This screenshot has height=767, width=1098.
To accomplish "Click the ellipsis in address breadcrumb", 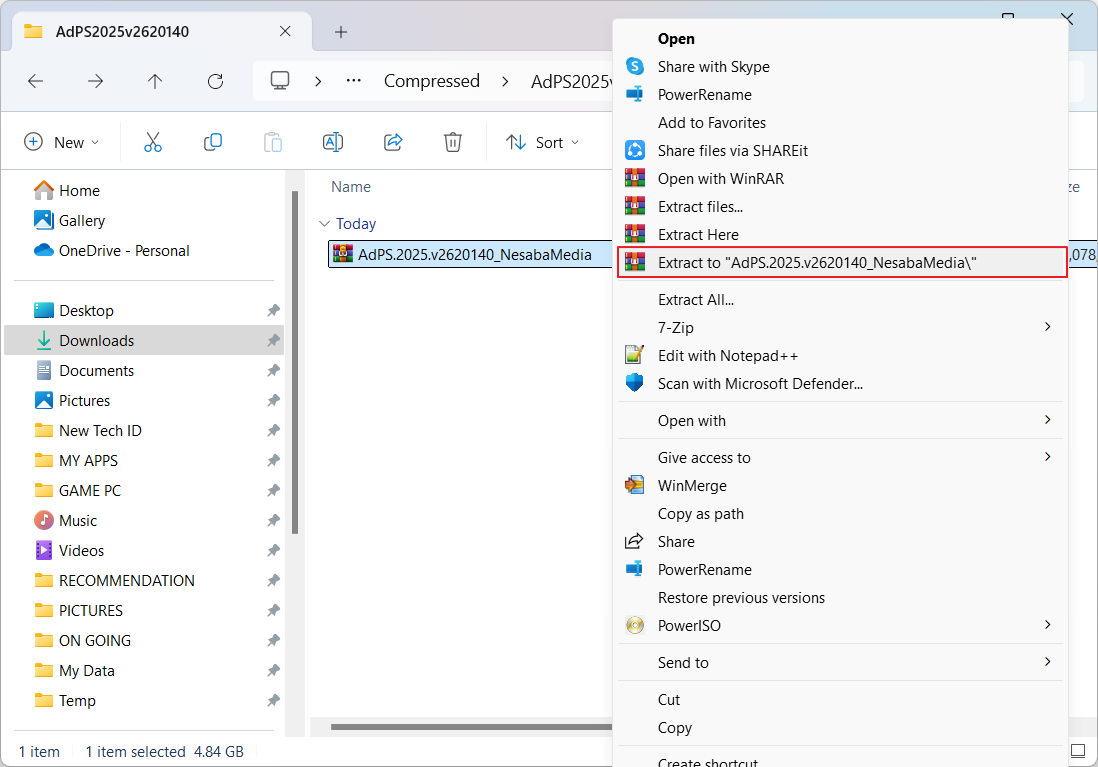I will pyautogui.click(x=354, y=81).
